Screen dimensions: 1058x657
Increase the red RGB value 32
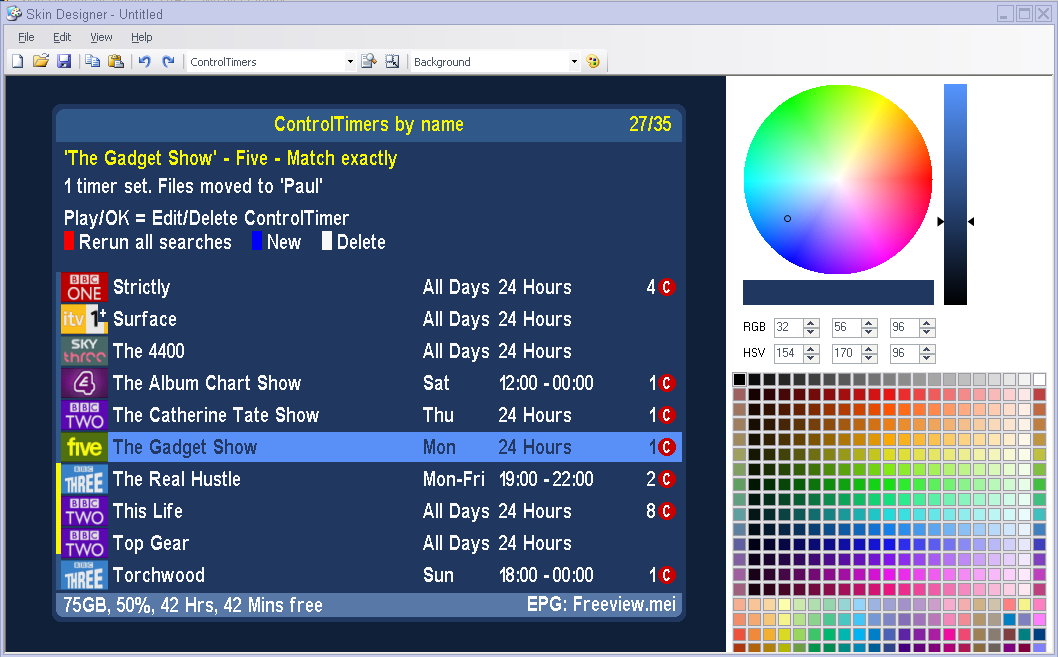click(x=812, y=323)
